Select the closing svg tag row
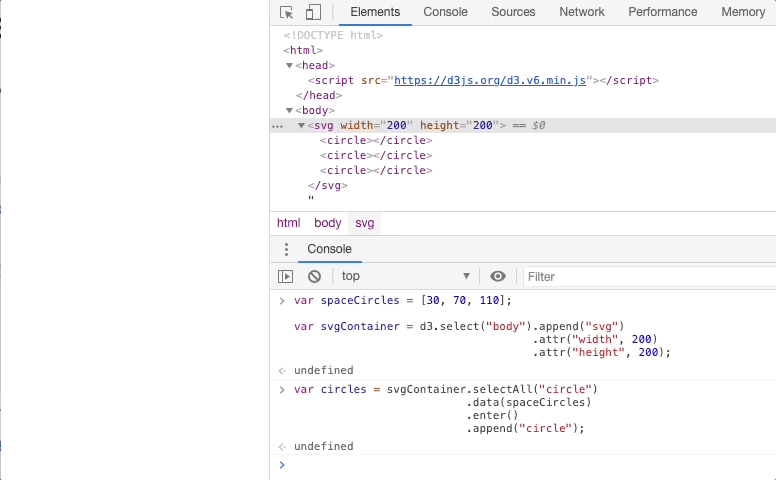This screenshot has height=480, width=776. pyautogui.click(x=327, y=186)
